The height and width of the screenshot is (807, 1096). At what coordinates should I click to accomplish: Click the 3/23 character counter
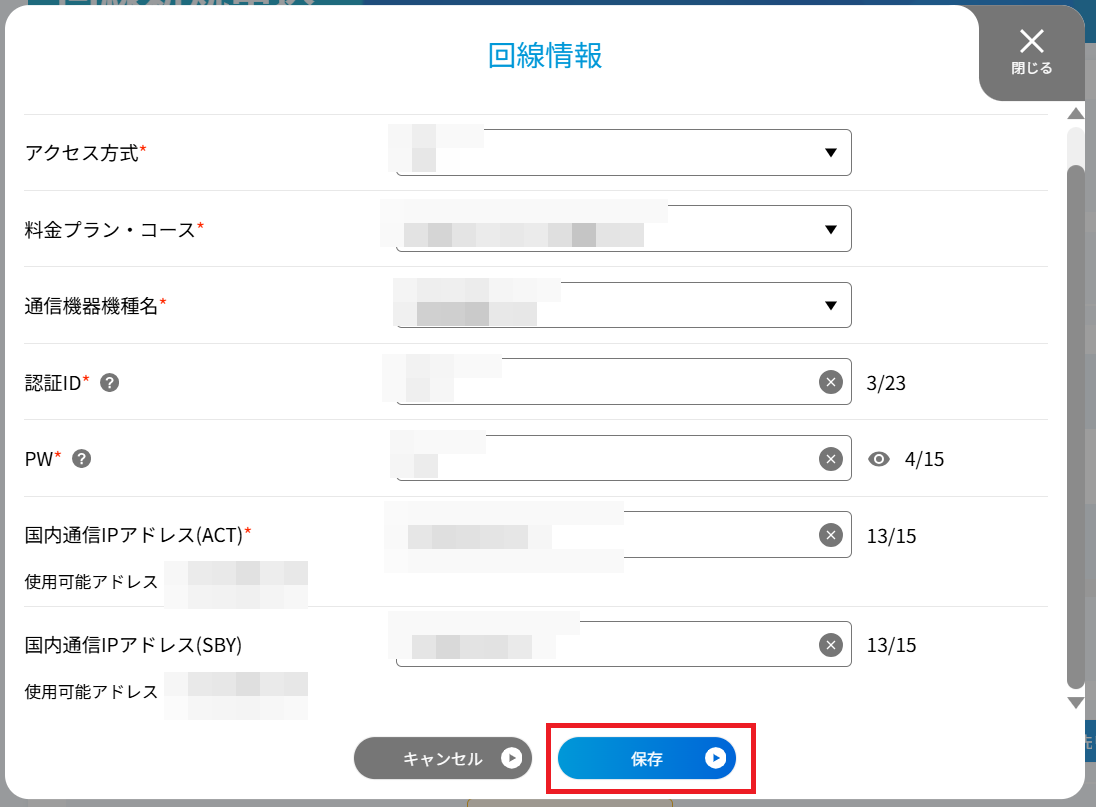886,383
